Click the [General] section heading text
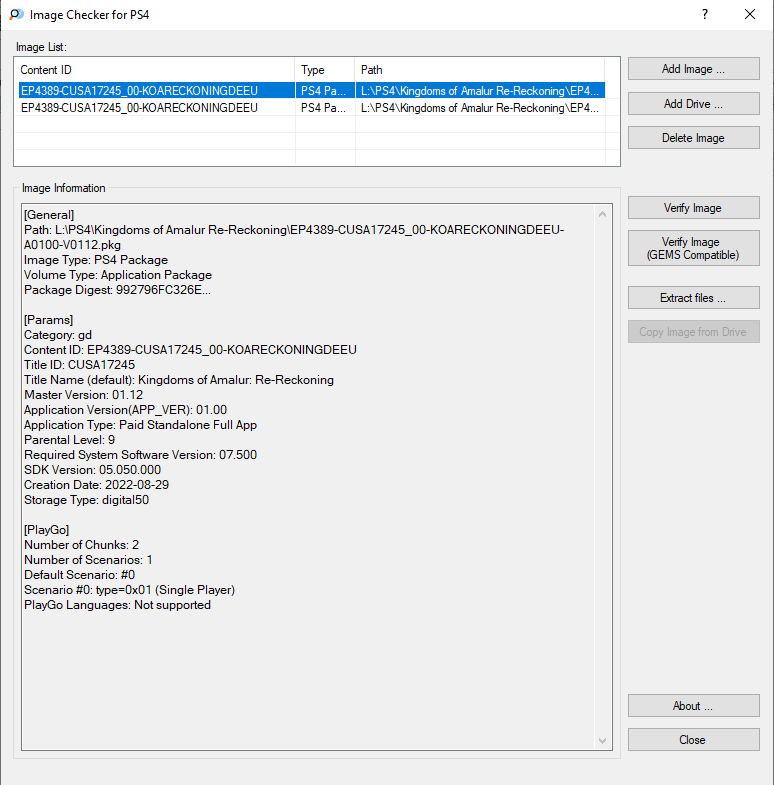 (49, 215)
